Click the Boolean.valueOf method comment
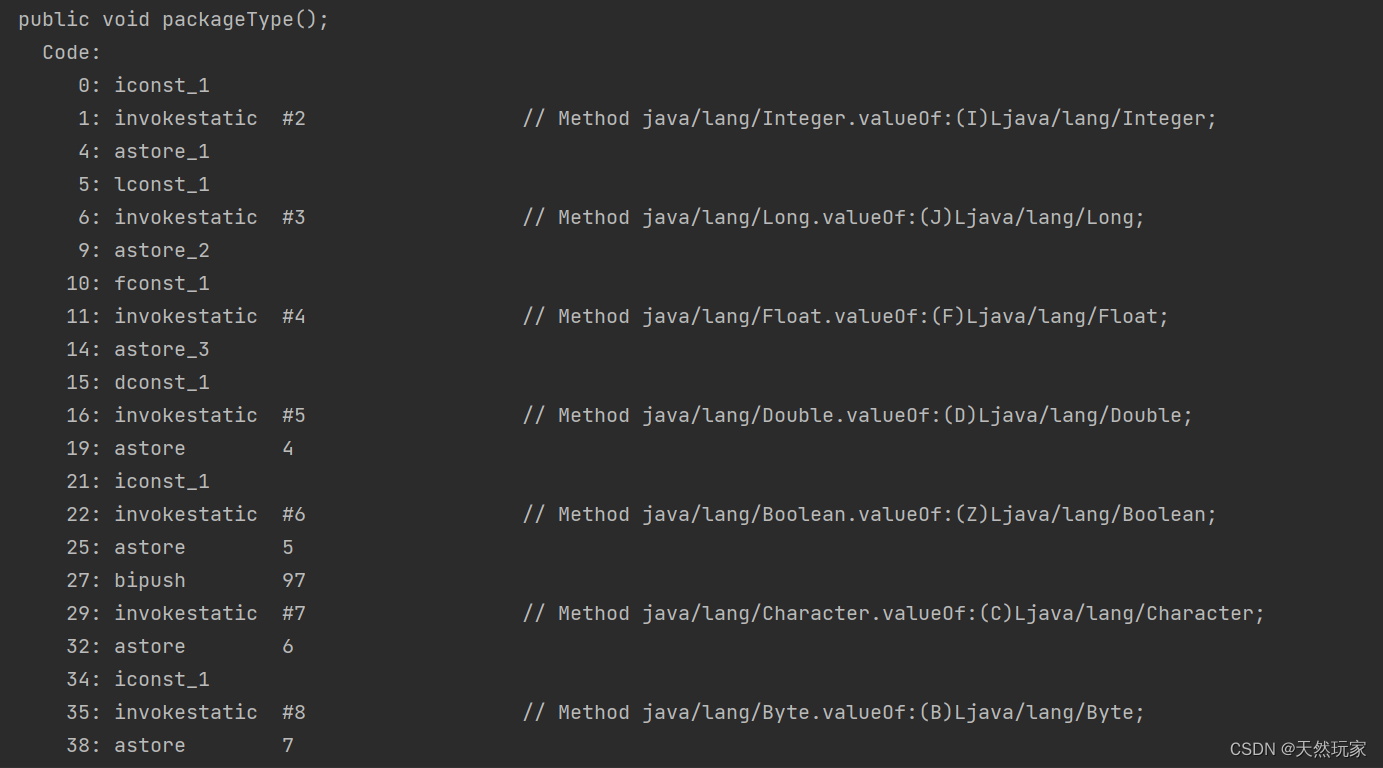Viewport: 1383px width, 768px height. pos(869,515)
